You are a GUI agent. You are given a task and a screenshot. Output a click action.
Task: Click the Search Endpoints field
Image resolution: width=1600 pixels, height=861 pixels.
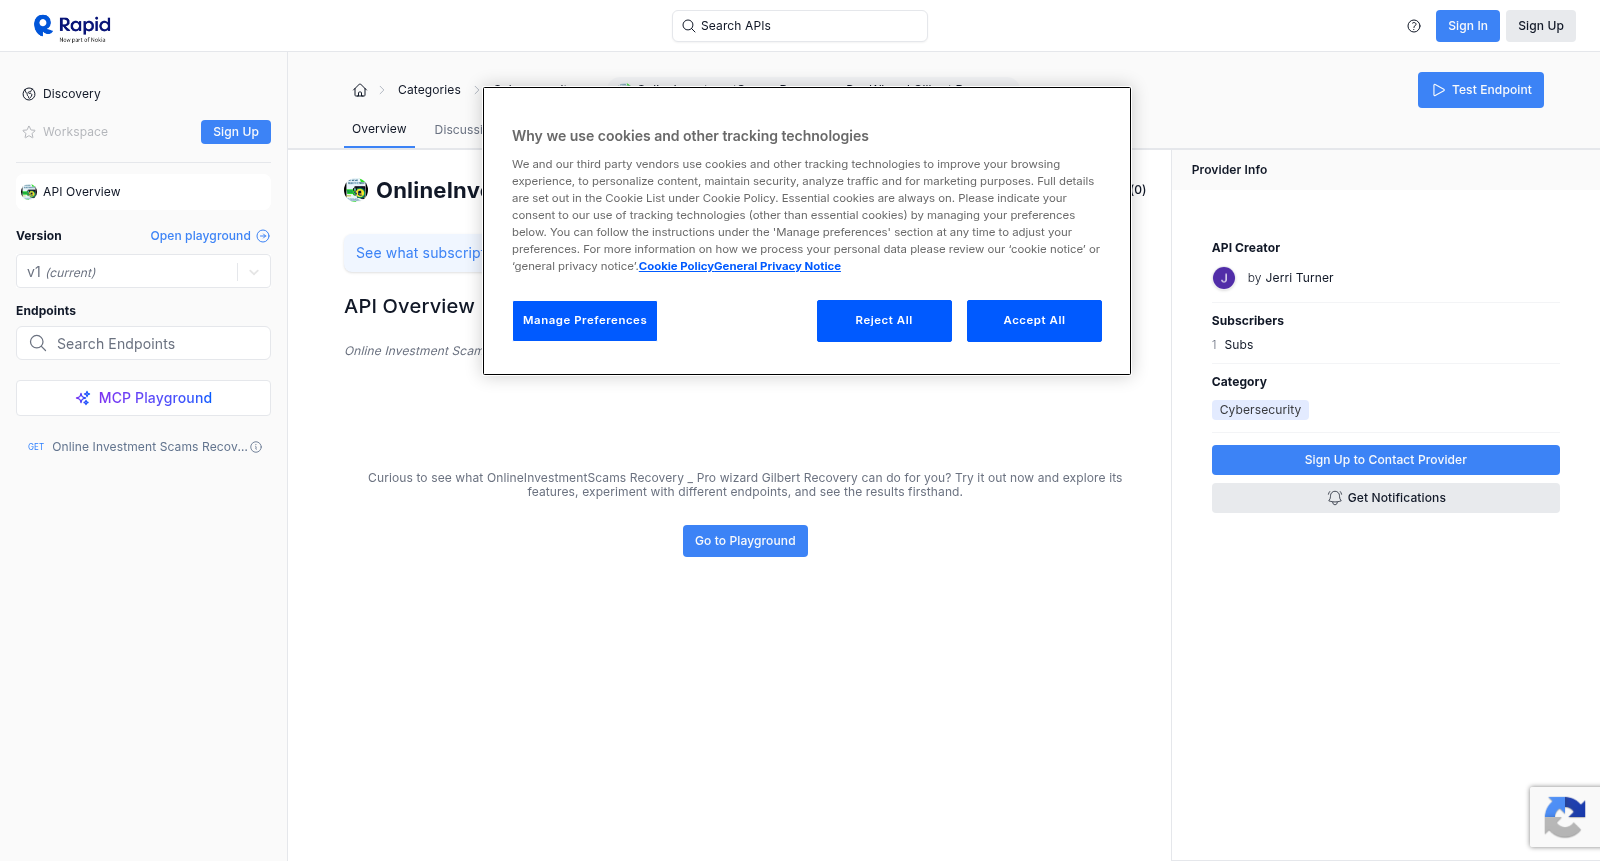(143, 343)
